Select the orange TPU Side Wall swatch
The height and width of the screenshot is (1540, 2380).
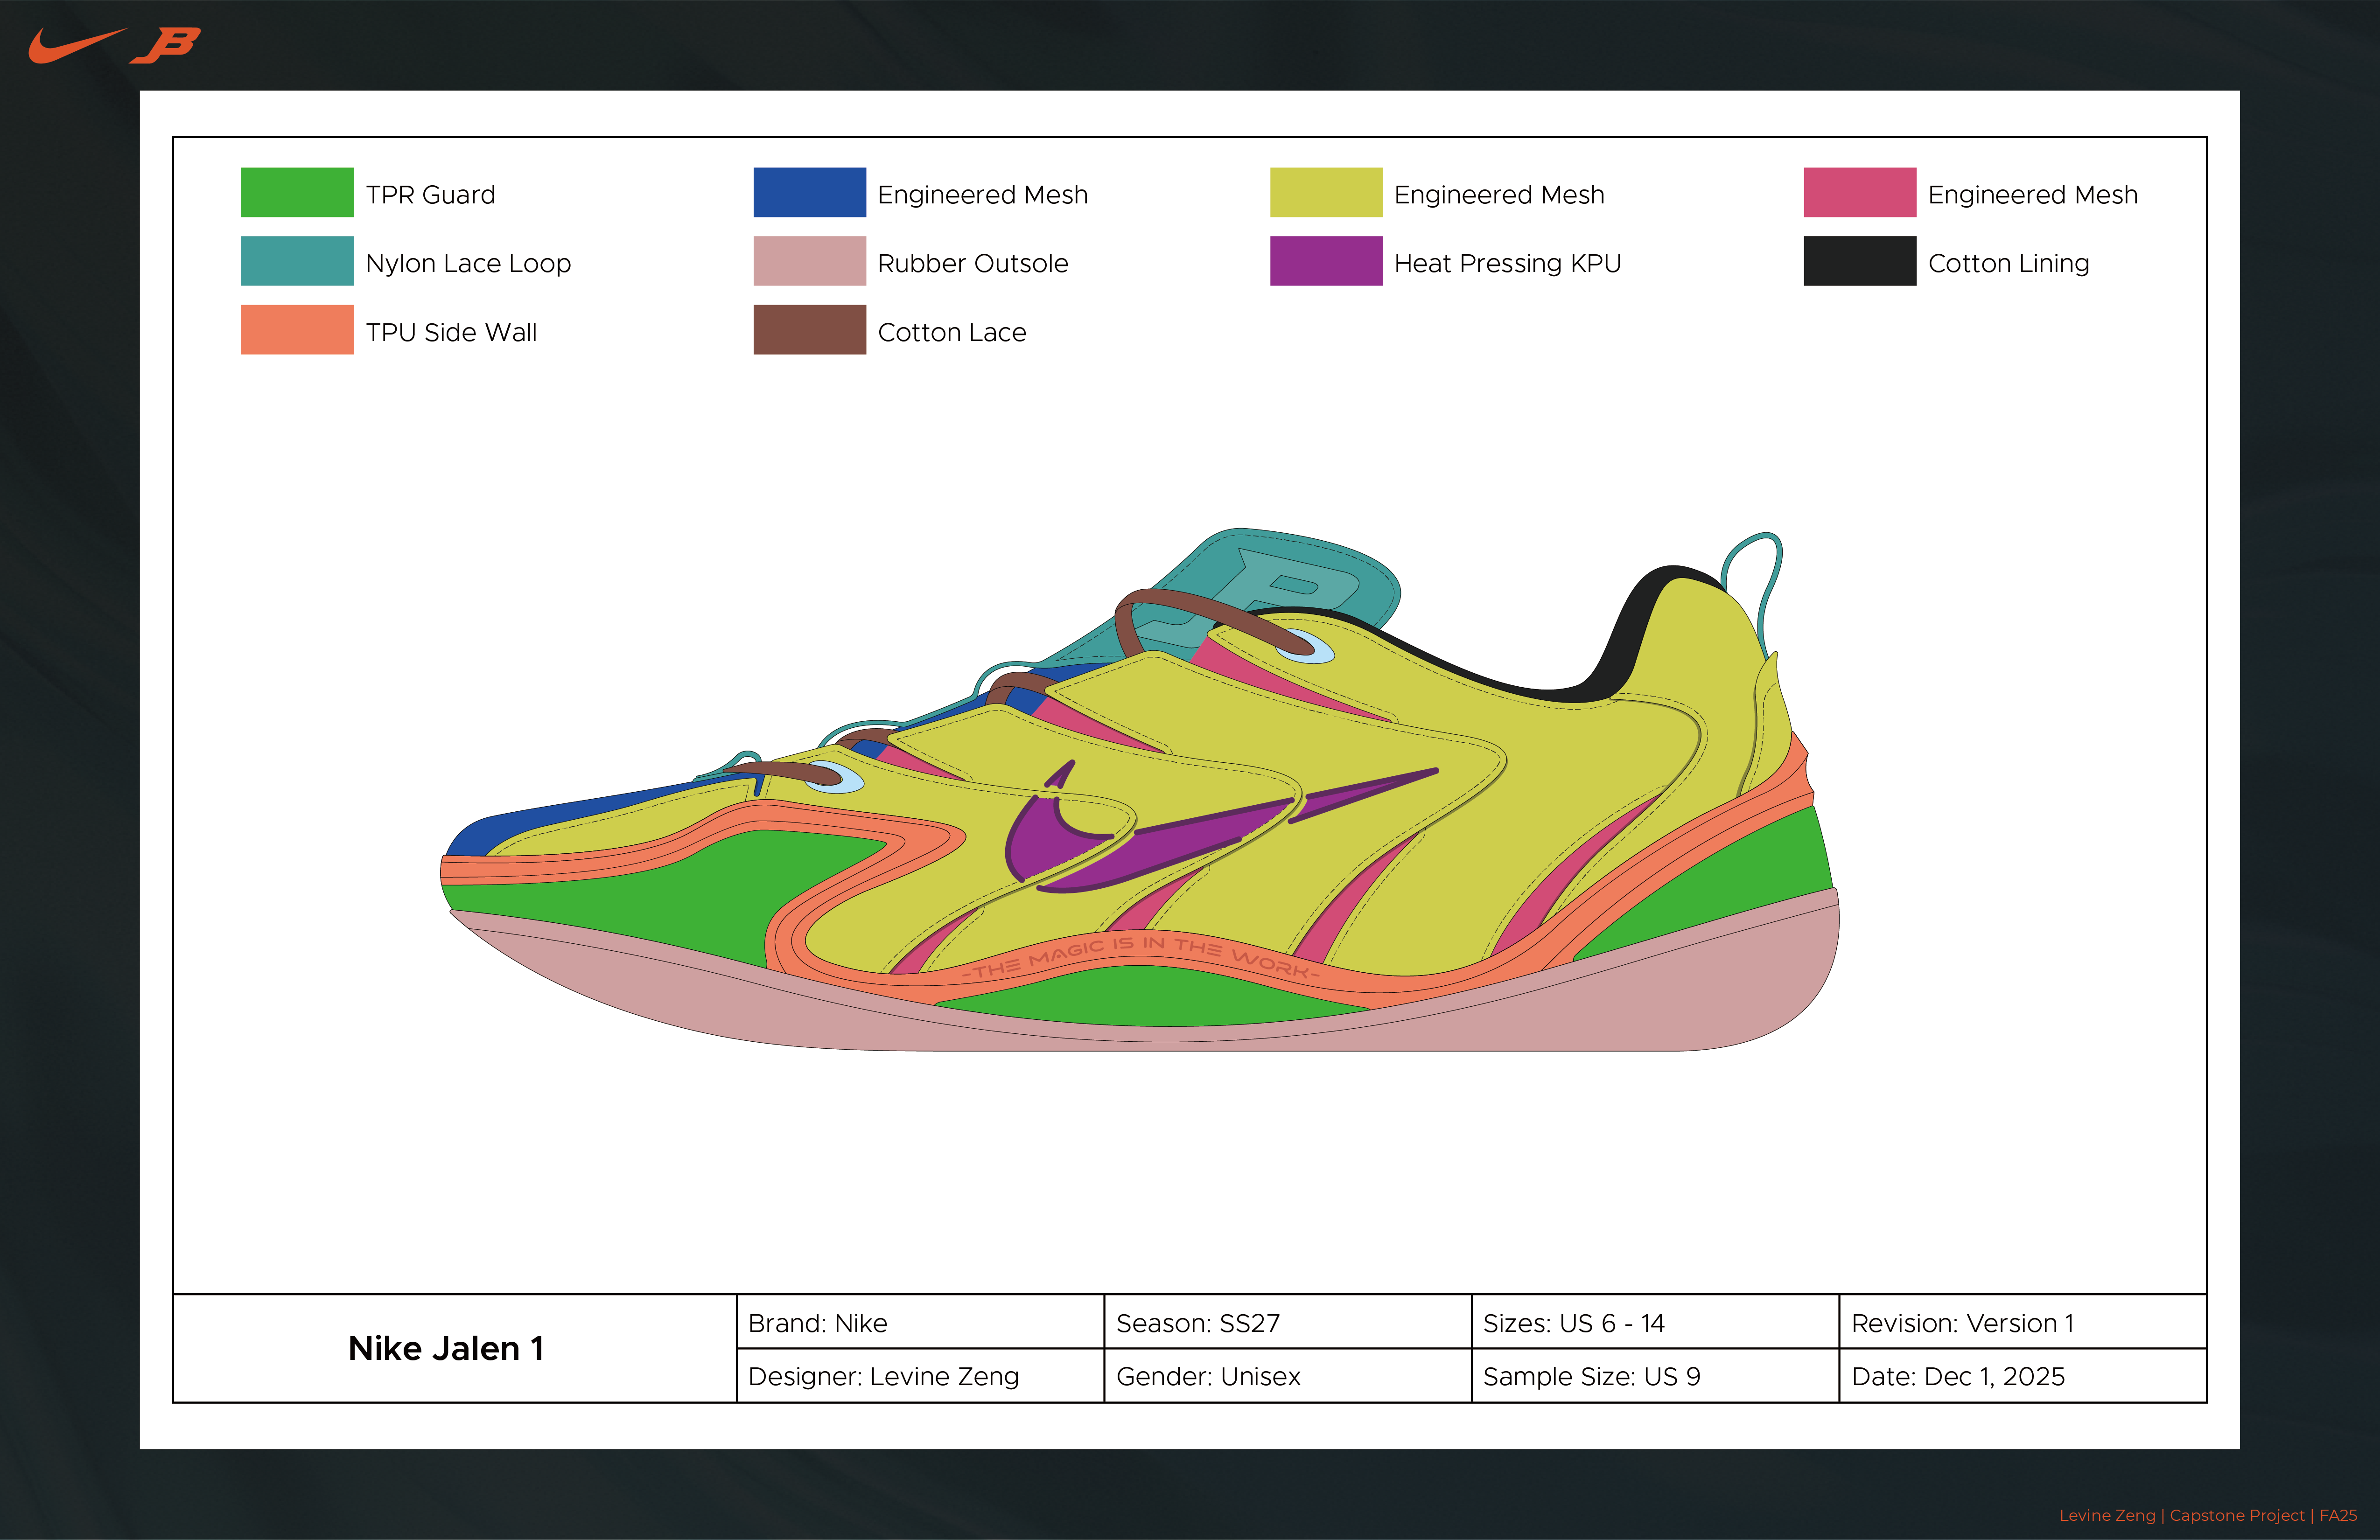[x=297, y=330]
